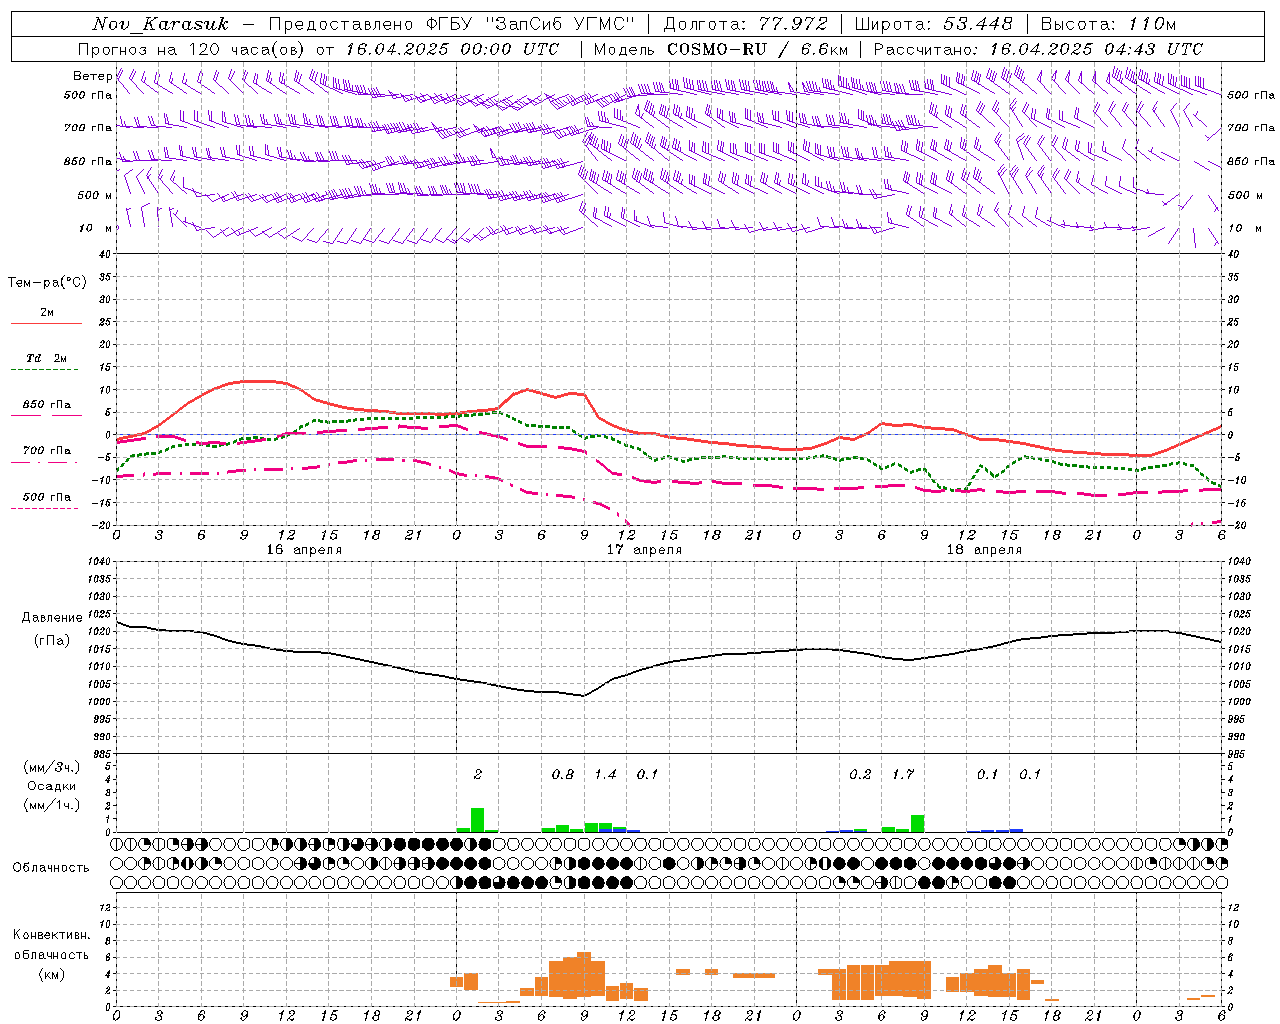Click the 700 гПа temperature legend entry
1280x1024 pixels.
point(46,455)
